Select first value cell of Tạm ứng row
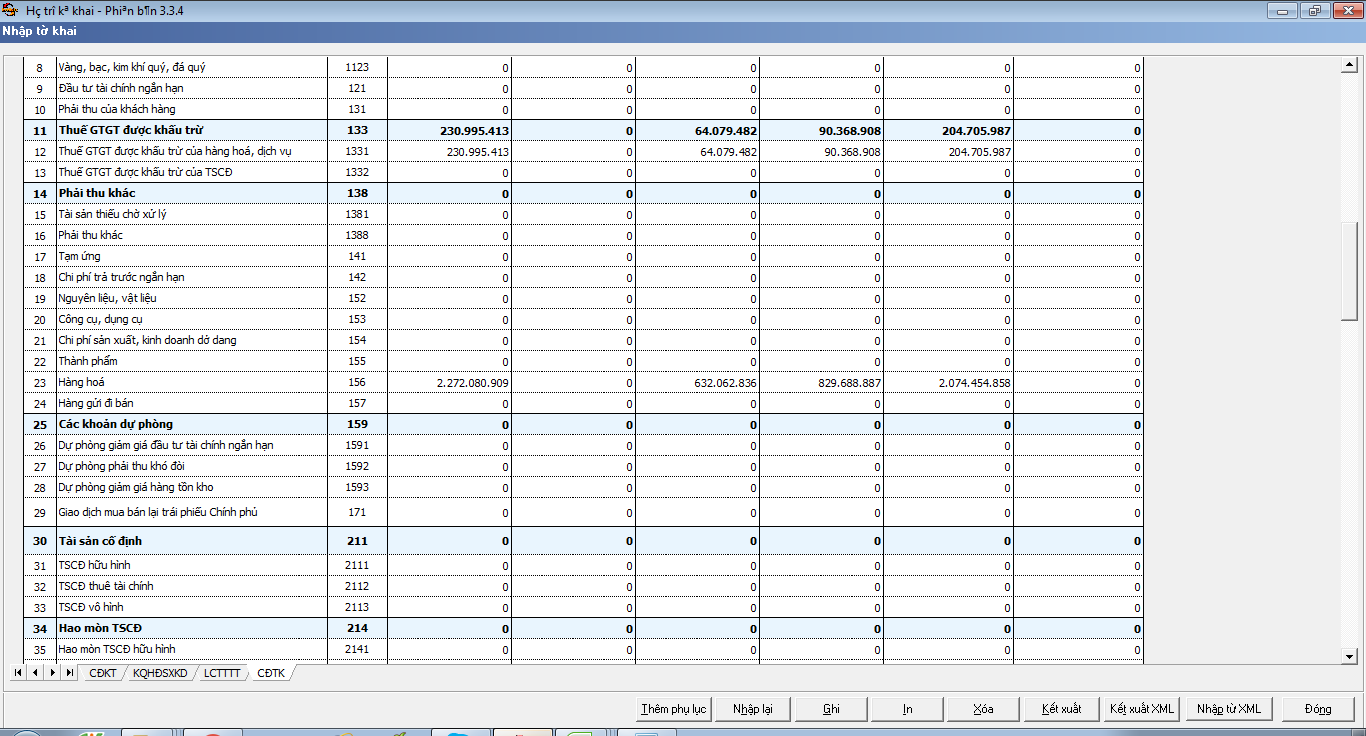This screenshot has width=1366, height=736. (449, 257)
